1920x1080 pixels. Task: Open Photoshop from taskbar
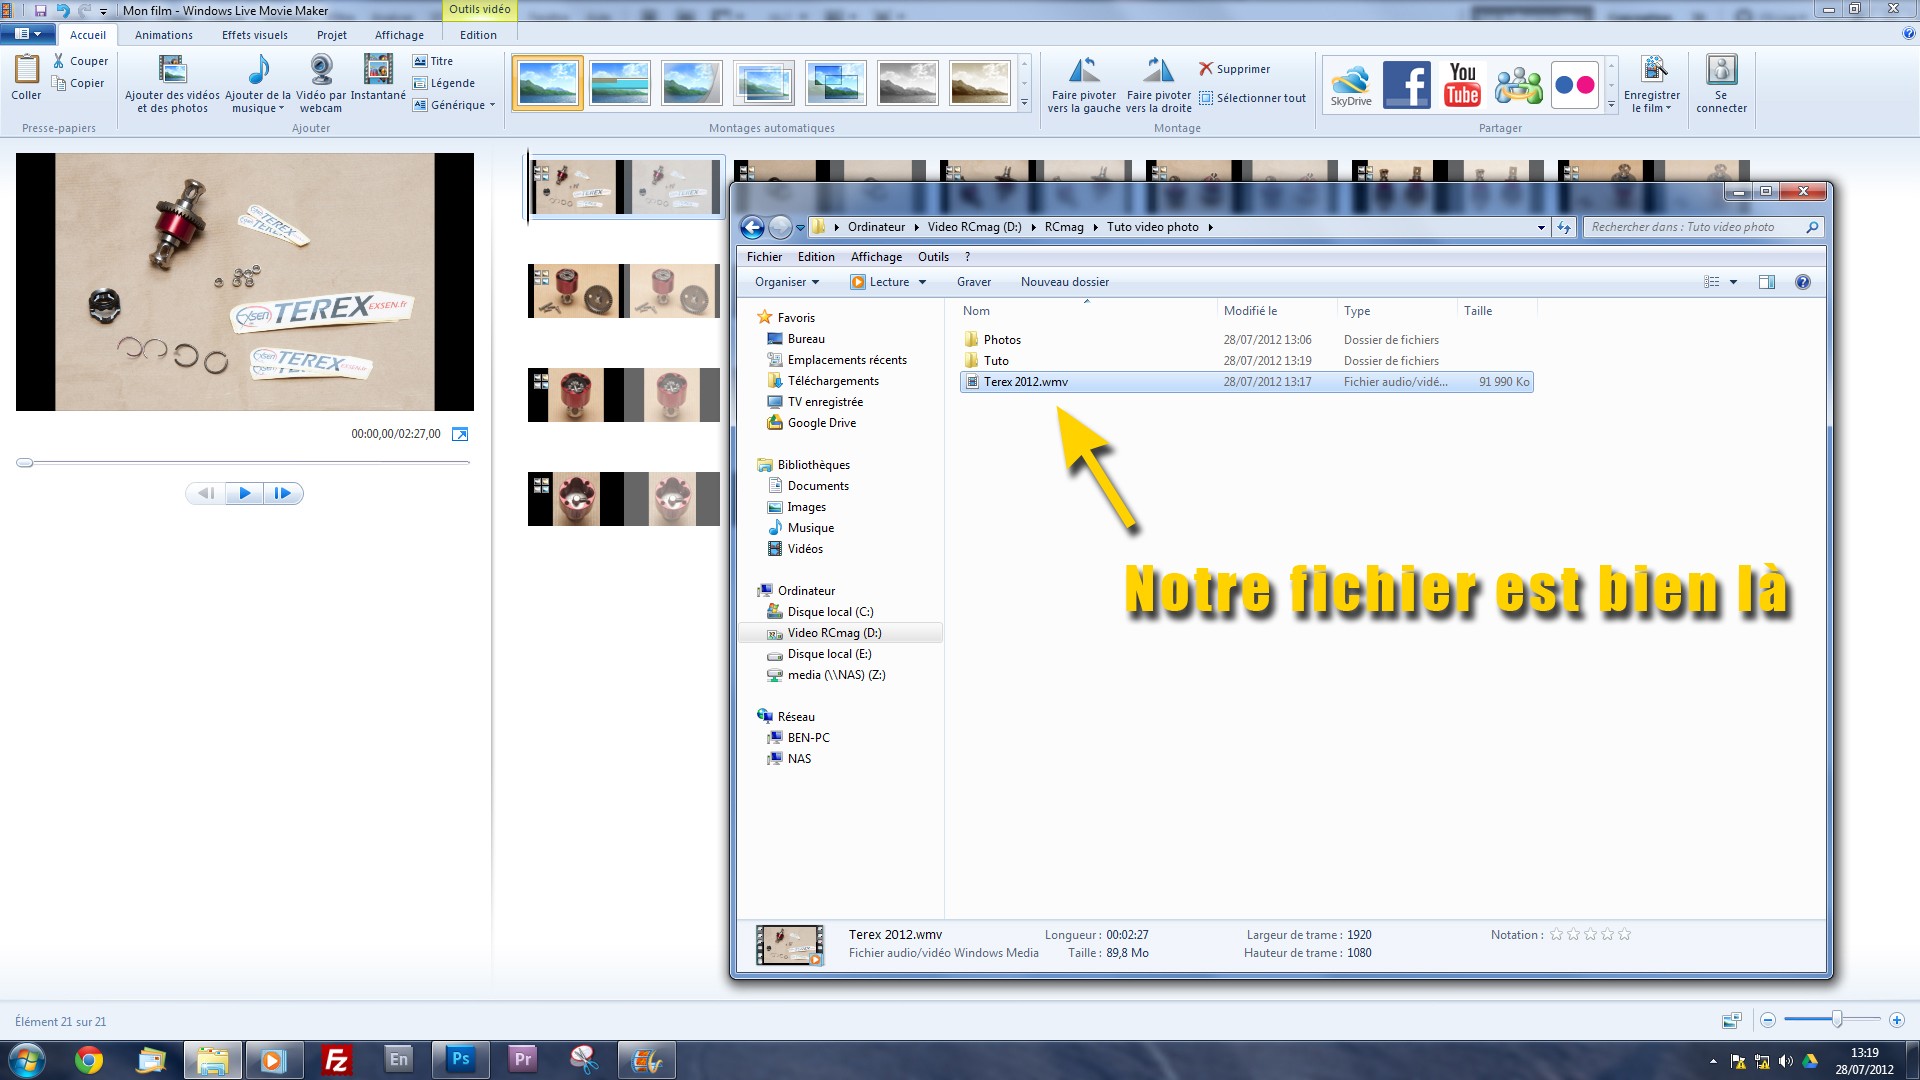click(x=461, y=1060)
